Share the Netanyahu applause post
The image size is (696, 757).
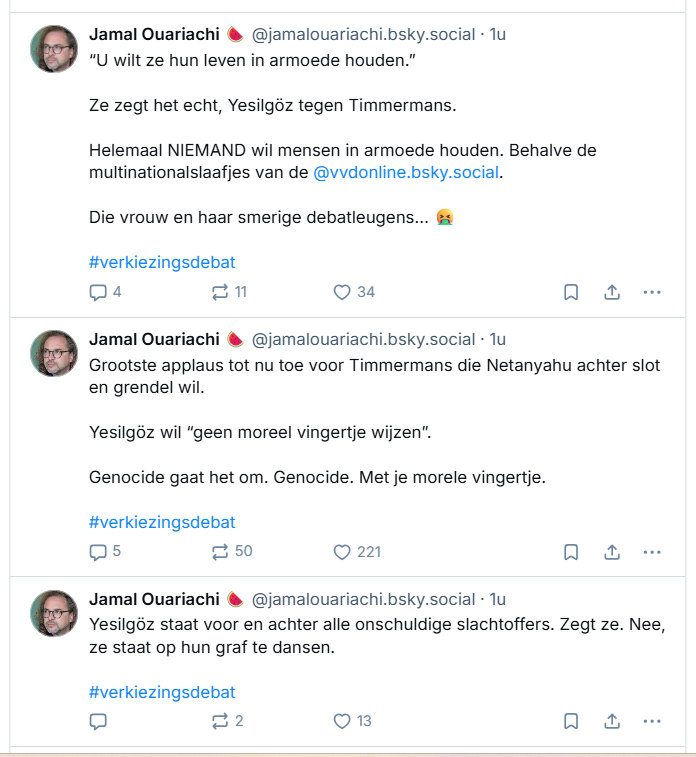612,551
